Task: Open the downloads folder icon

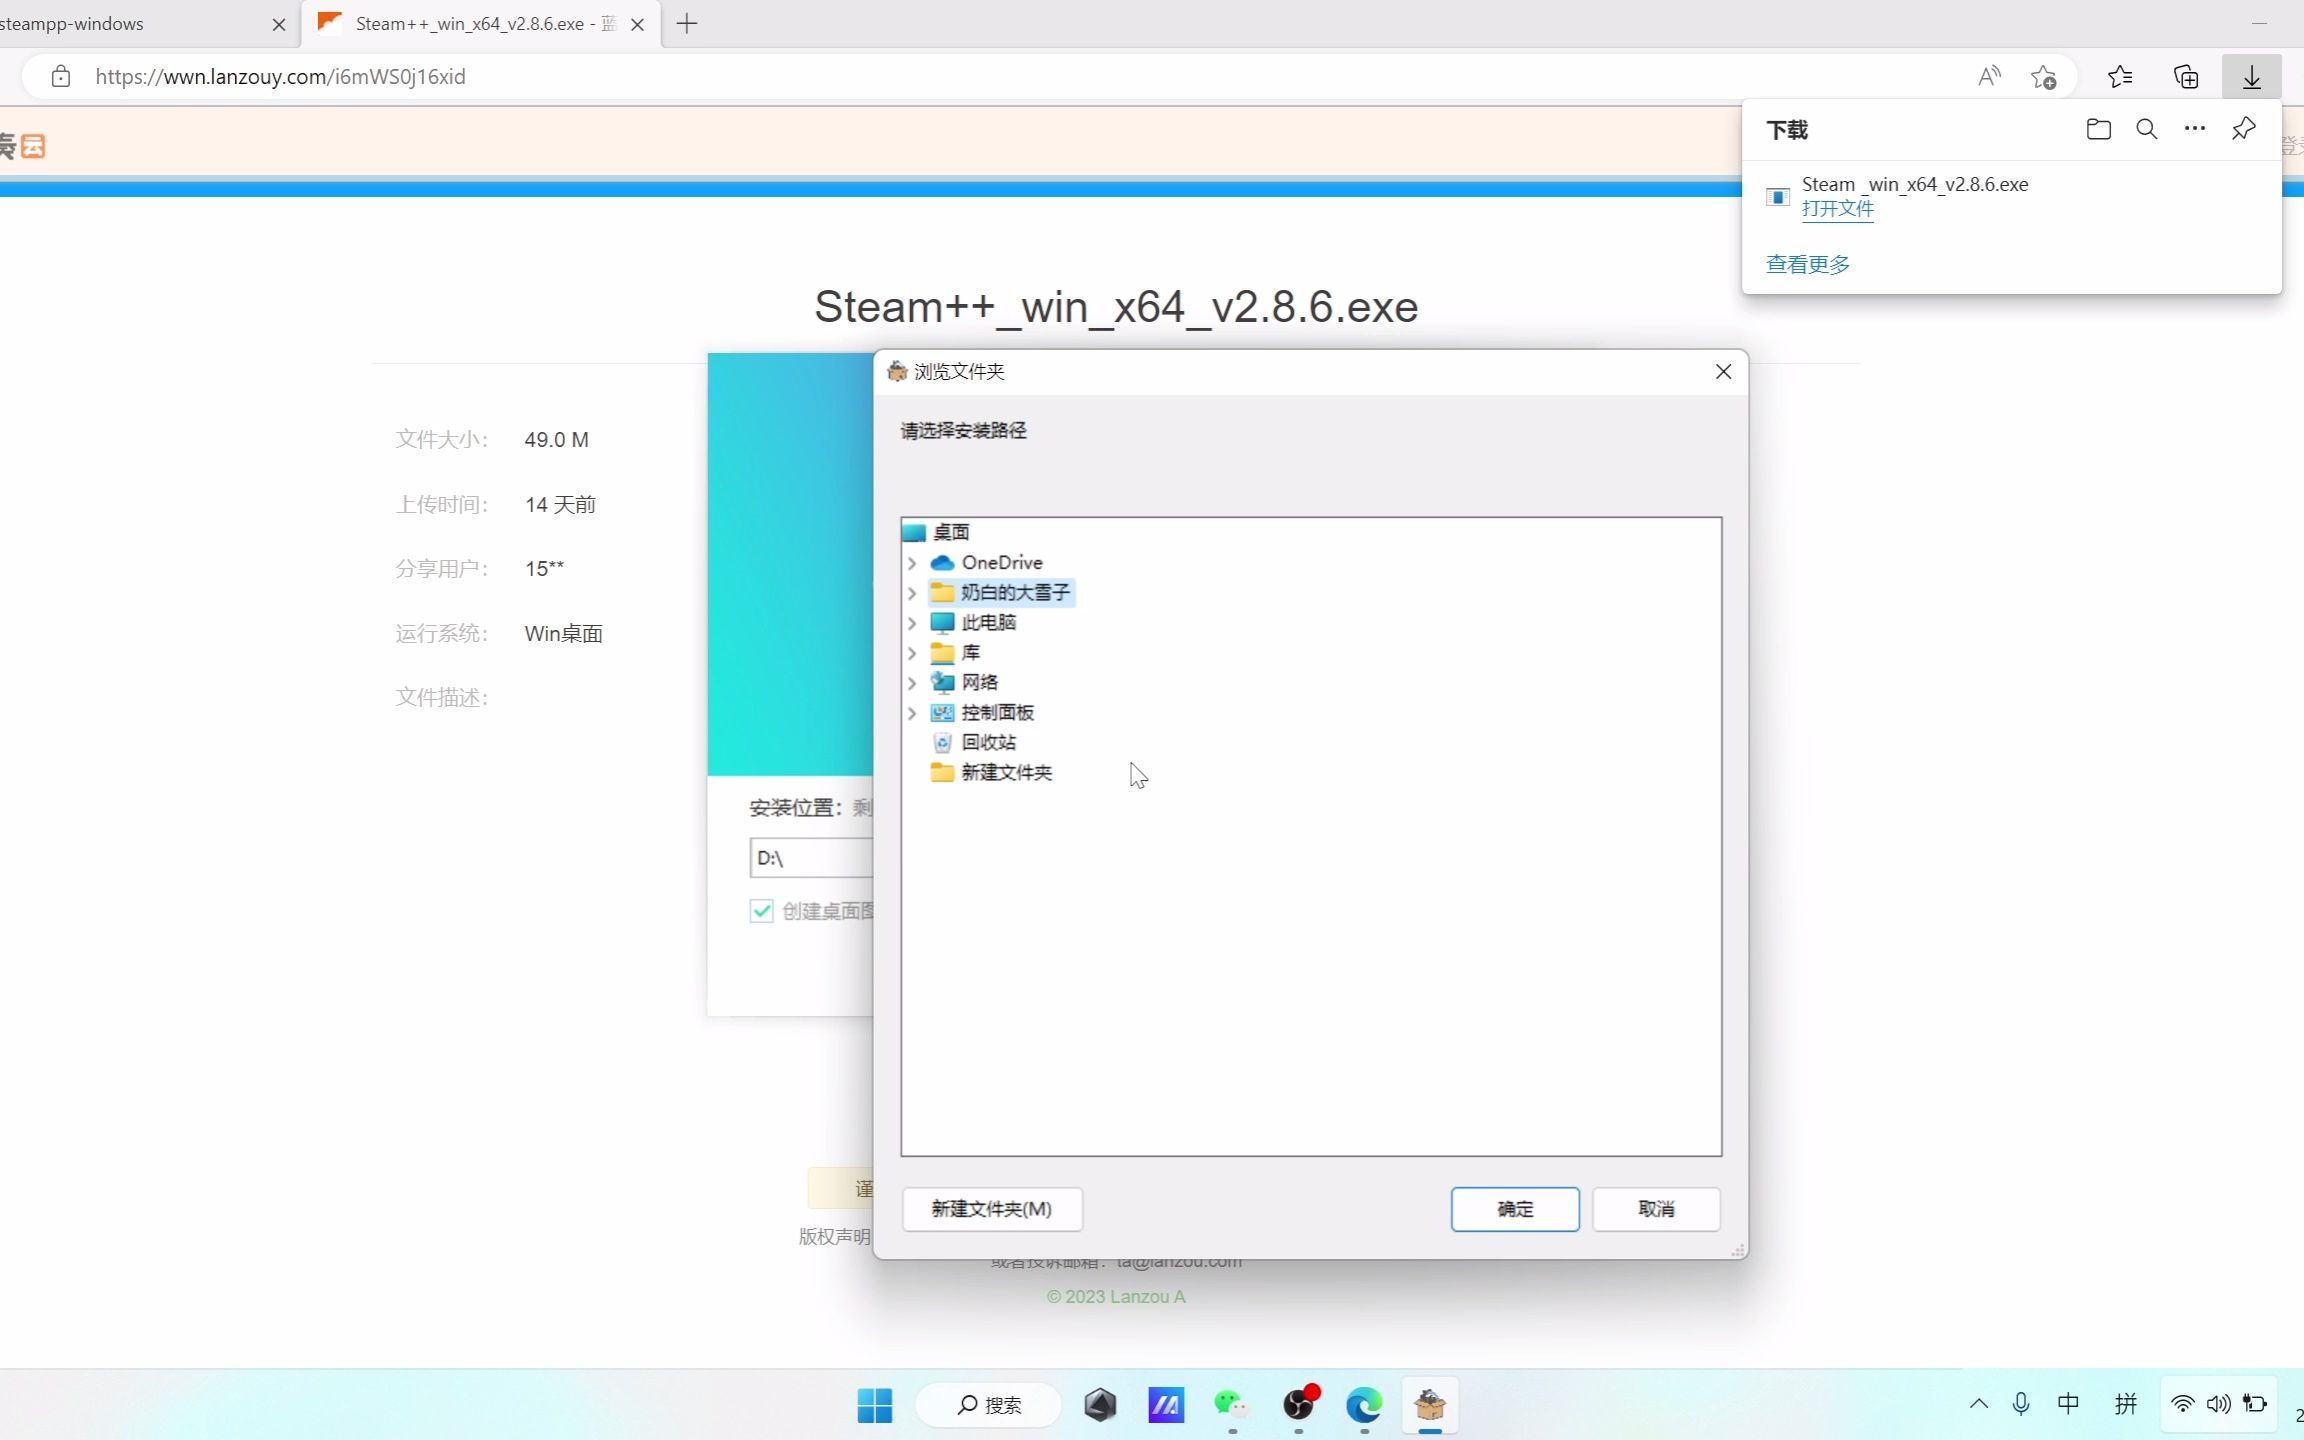Action: (2098, 129)
